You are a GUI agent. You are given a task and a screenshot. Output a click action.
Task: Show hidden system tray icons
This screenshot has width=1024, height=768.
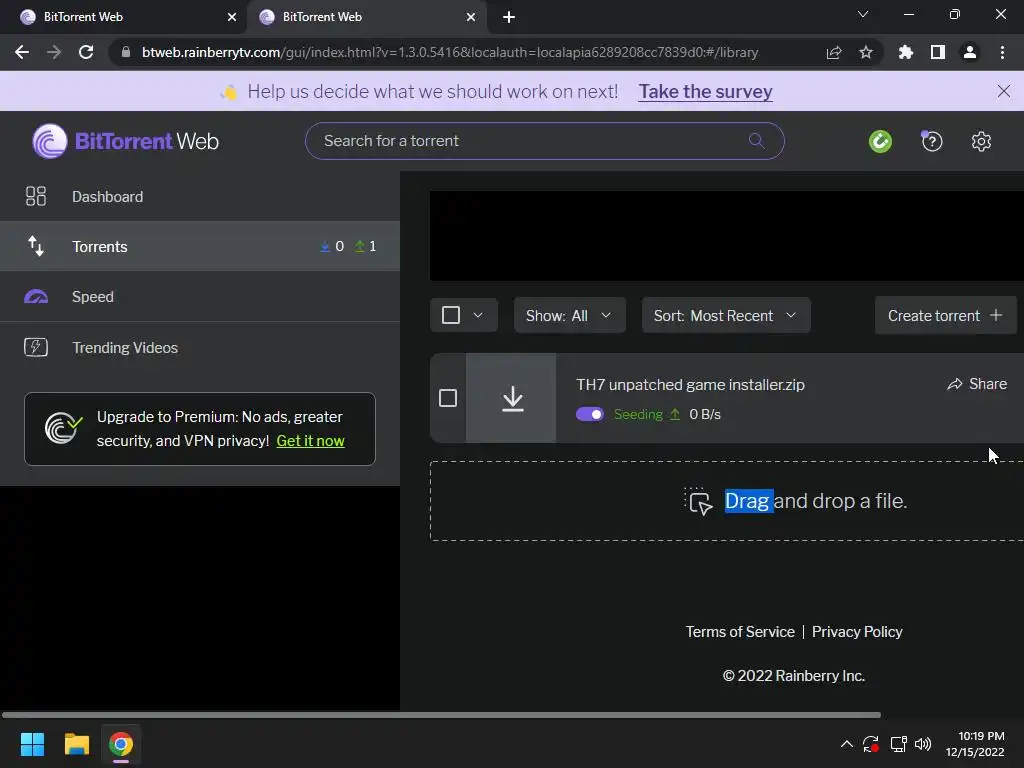tap(846, 744)
